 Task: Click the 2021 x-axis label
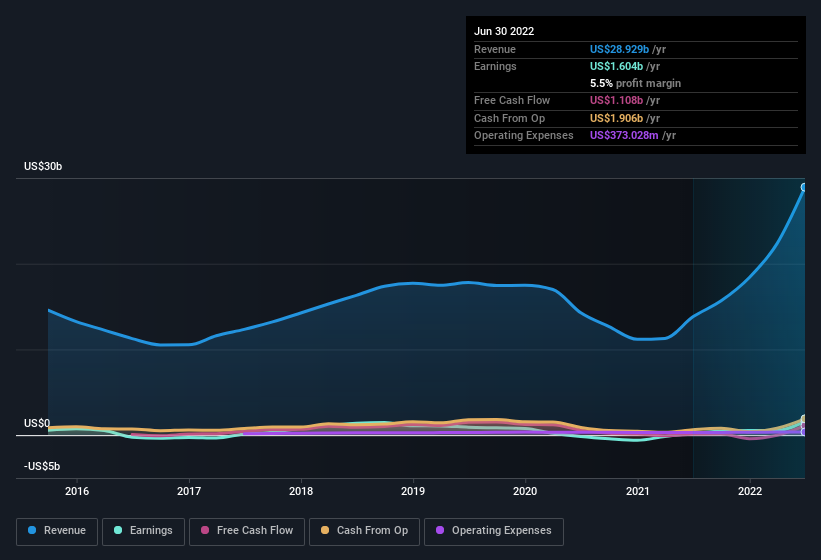pyautogui.click(x=638, y=491)
